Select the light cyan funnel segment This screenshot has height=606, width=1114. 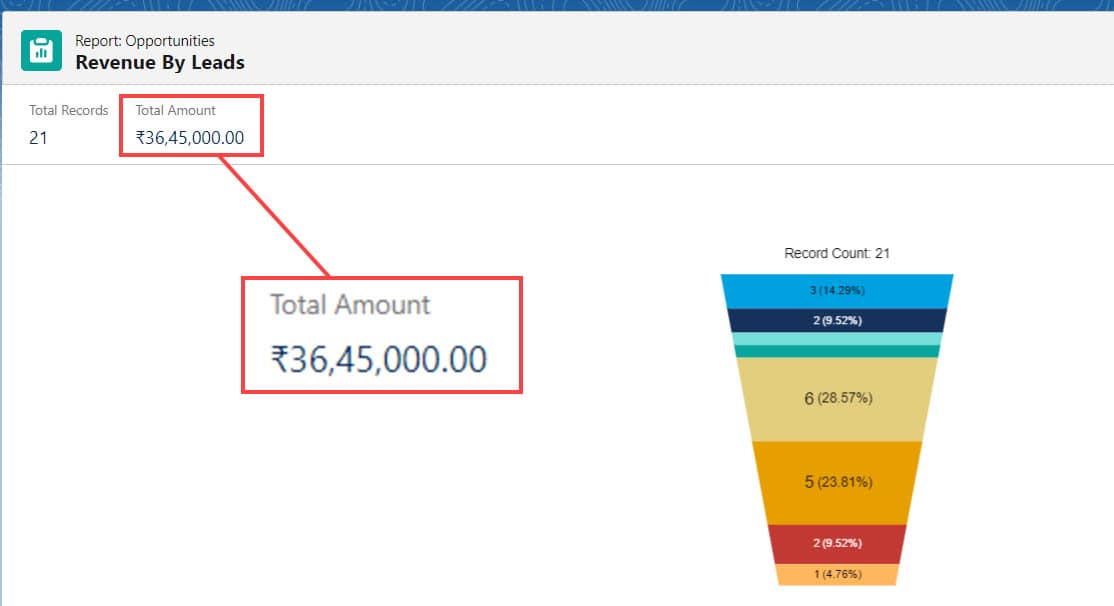tap(837, 339)
